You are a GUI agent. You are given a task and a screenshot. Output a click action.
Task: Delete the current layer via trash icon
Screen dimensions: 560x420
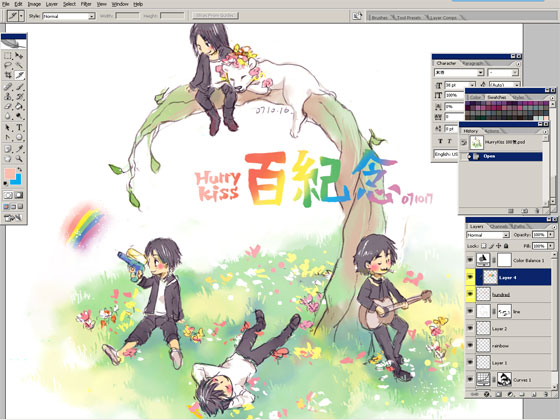click(x=546, y=394)
